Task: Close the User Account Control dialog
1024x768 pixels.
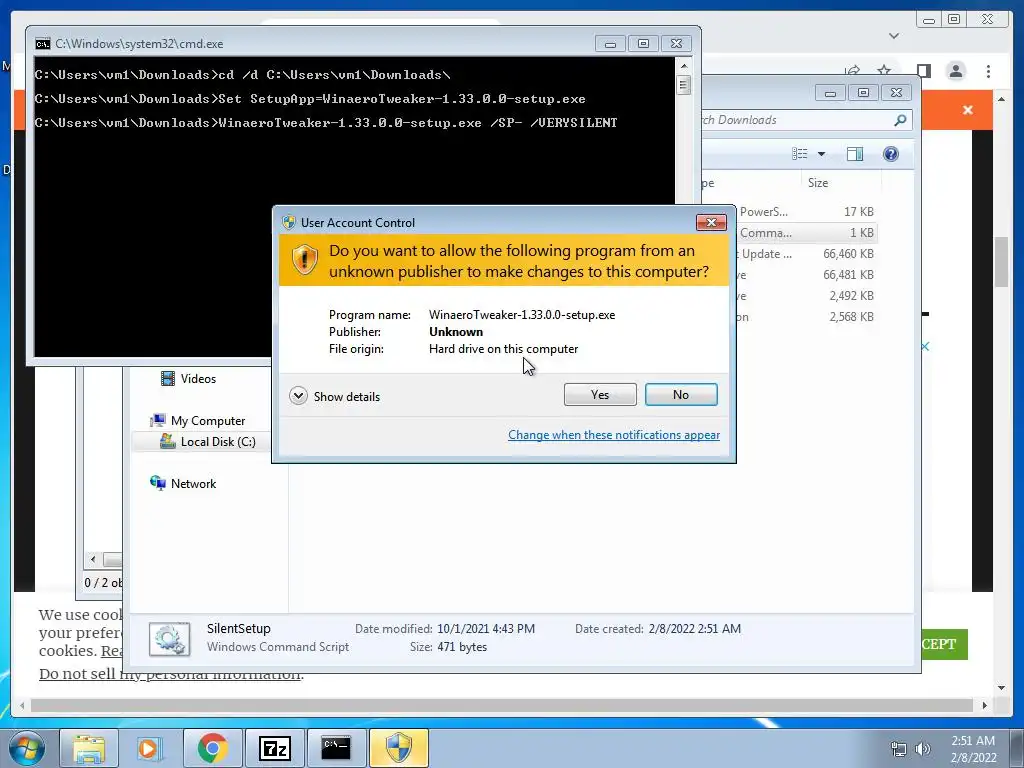Action: pyautogui.click(x=711, y=223)
